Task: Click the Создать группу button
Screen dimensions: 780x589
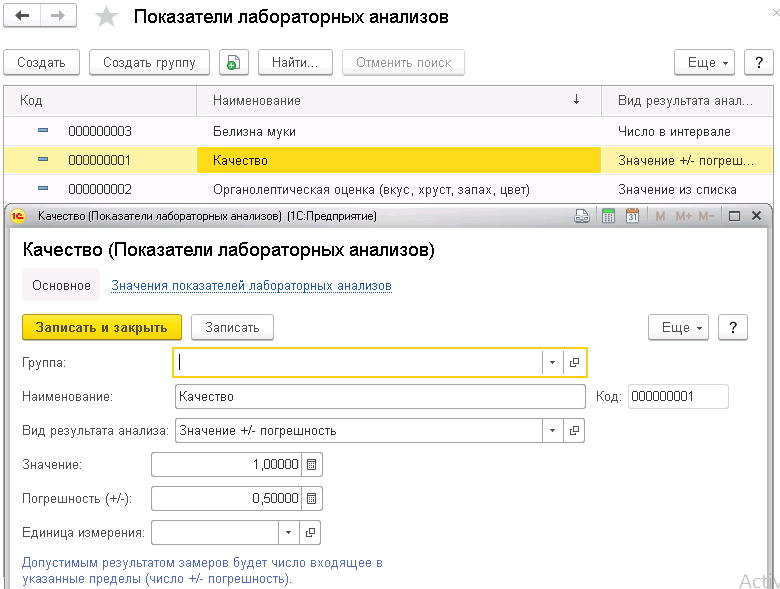Action: point(149,62)
